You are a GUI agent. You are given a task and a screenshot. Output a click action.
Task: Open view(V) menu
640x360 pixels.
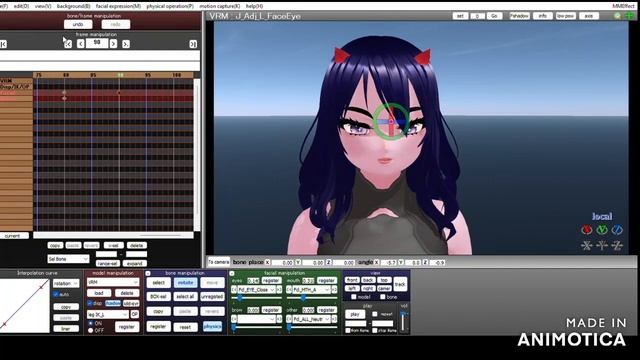[43, 6]
